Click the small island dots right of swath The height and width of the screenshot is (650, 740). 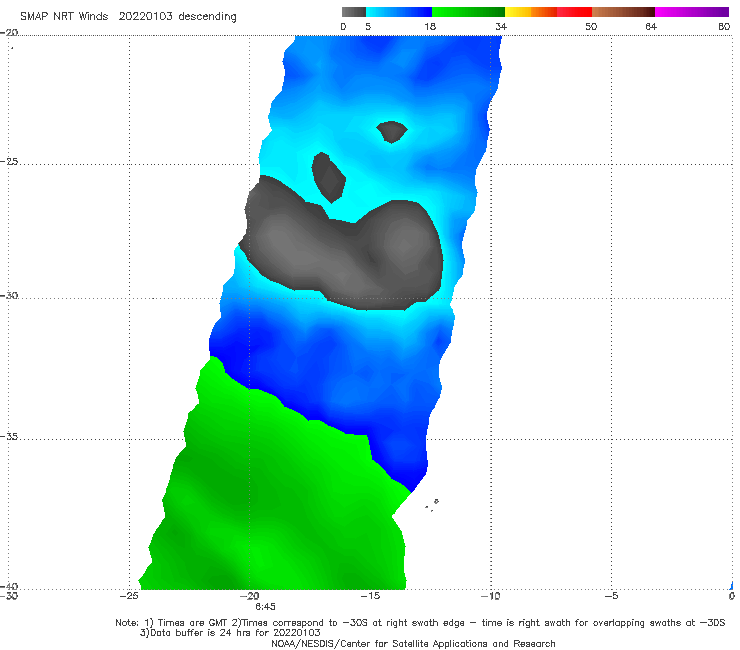click(x=432, y=505)
